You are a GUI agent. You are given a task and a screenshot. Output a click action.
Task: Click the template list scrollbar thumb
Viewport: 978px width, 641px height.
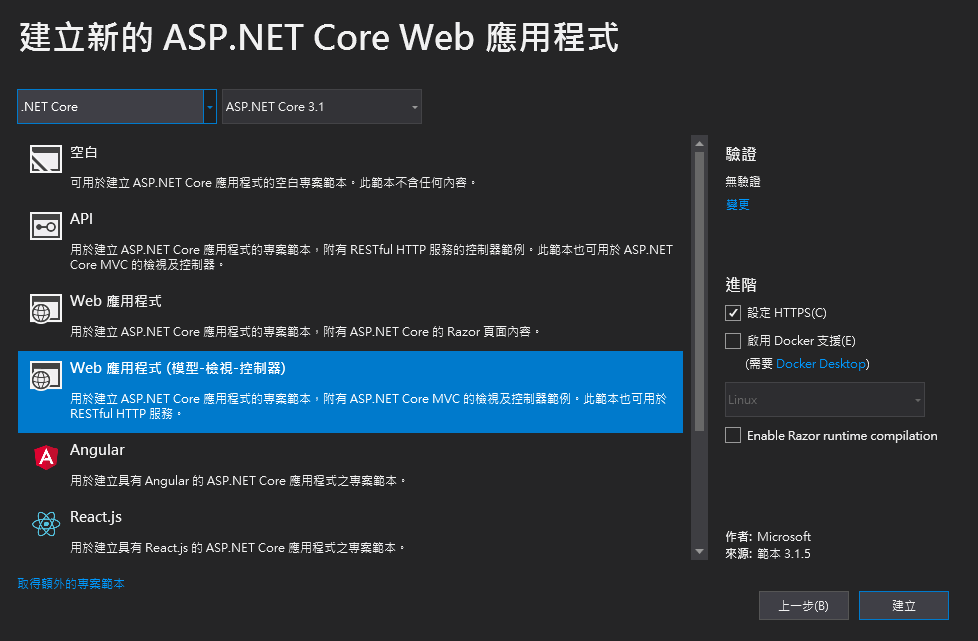(699, 292)
